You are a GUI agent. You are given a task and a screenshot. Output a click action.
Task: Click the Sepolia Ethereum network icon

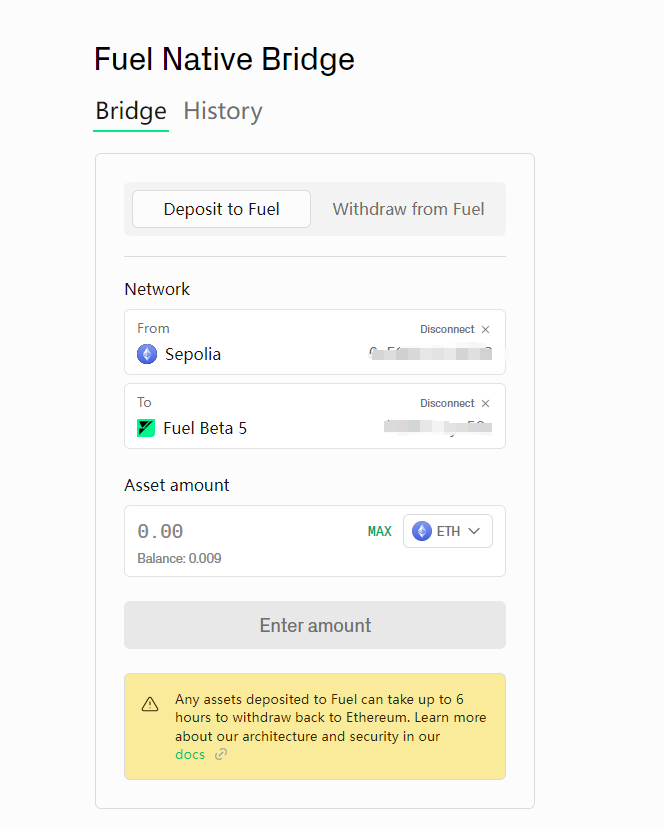[147, 354]
